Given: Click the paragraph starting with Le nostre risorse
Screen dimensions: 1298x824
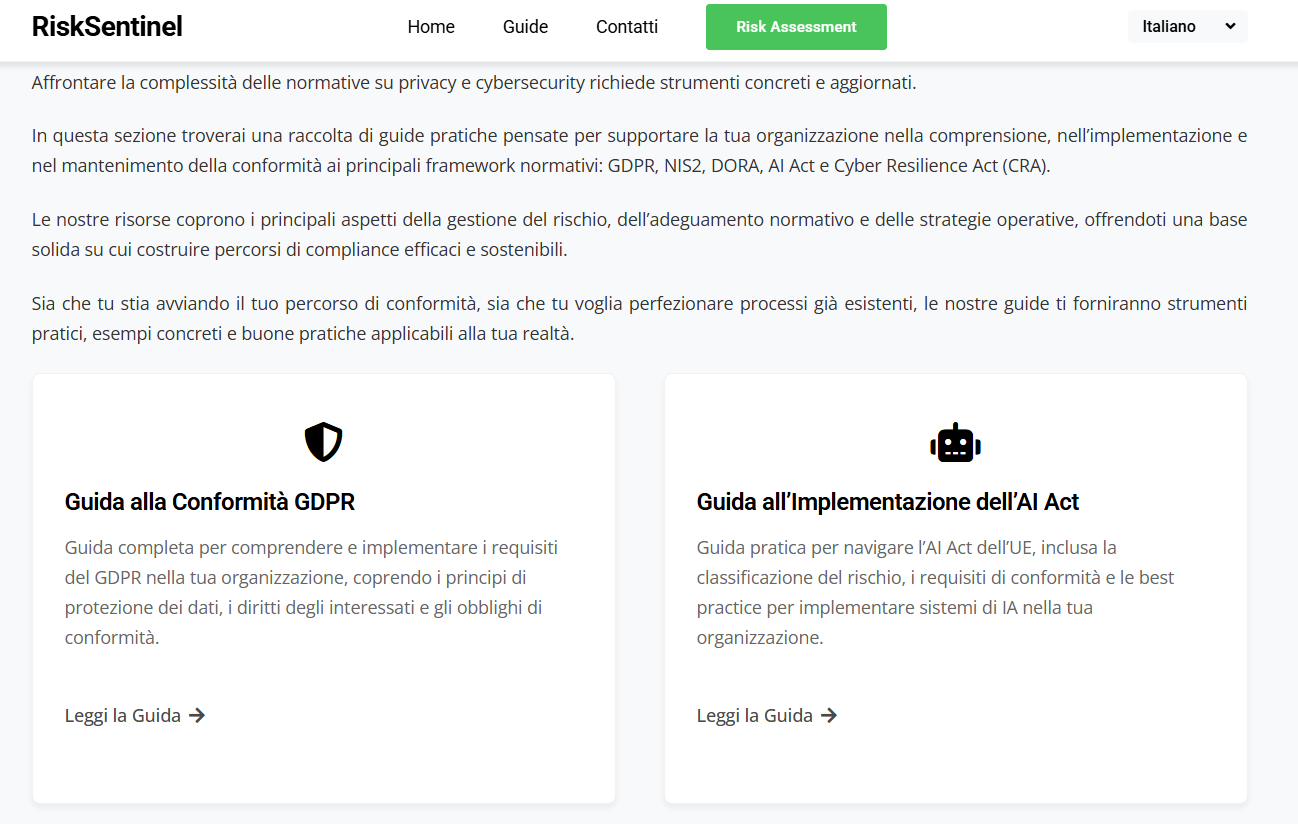Looking at the screenshot, I should tap(639, 234).
